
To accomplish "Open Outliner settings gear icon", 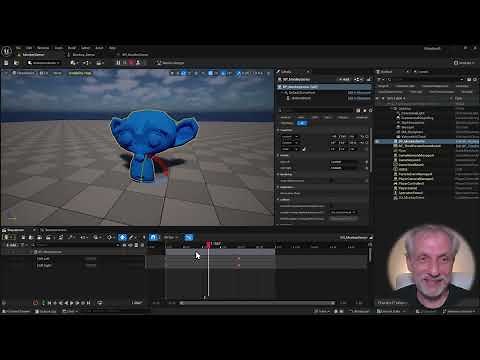I will pos(475,79).
